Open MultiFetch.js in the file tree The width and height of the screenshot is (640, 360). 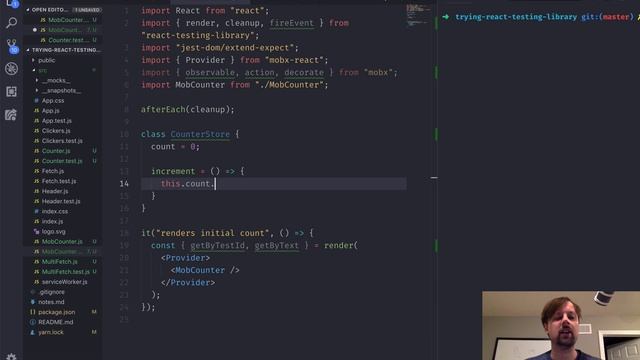pos(60,262)
